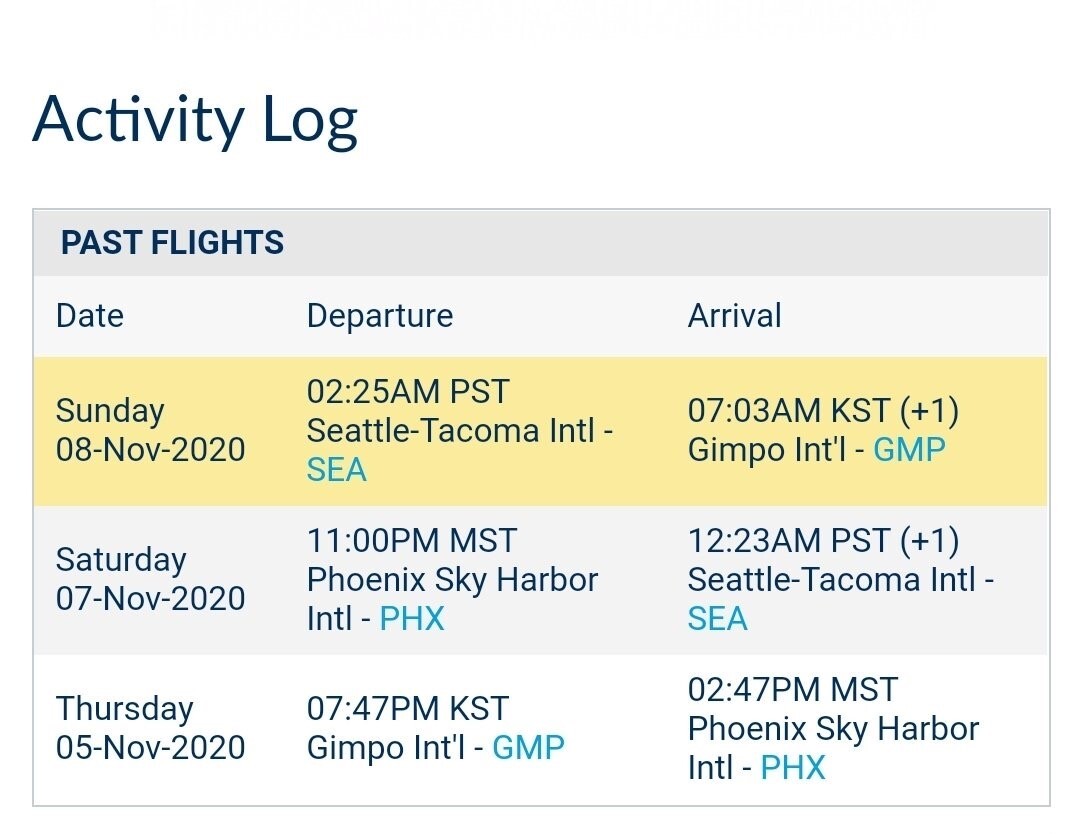This screenshot has height=834, width=1080.
Task: Click the 07:47PM KST departure time
Action: tap(408, 709)
